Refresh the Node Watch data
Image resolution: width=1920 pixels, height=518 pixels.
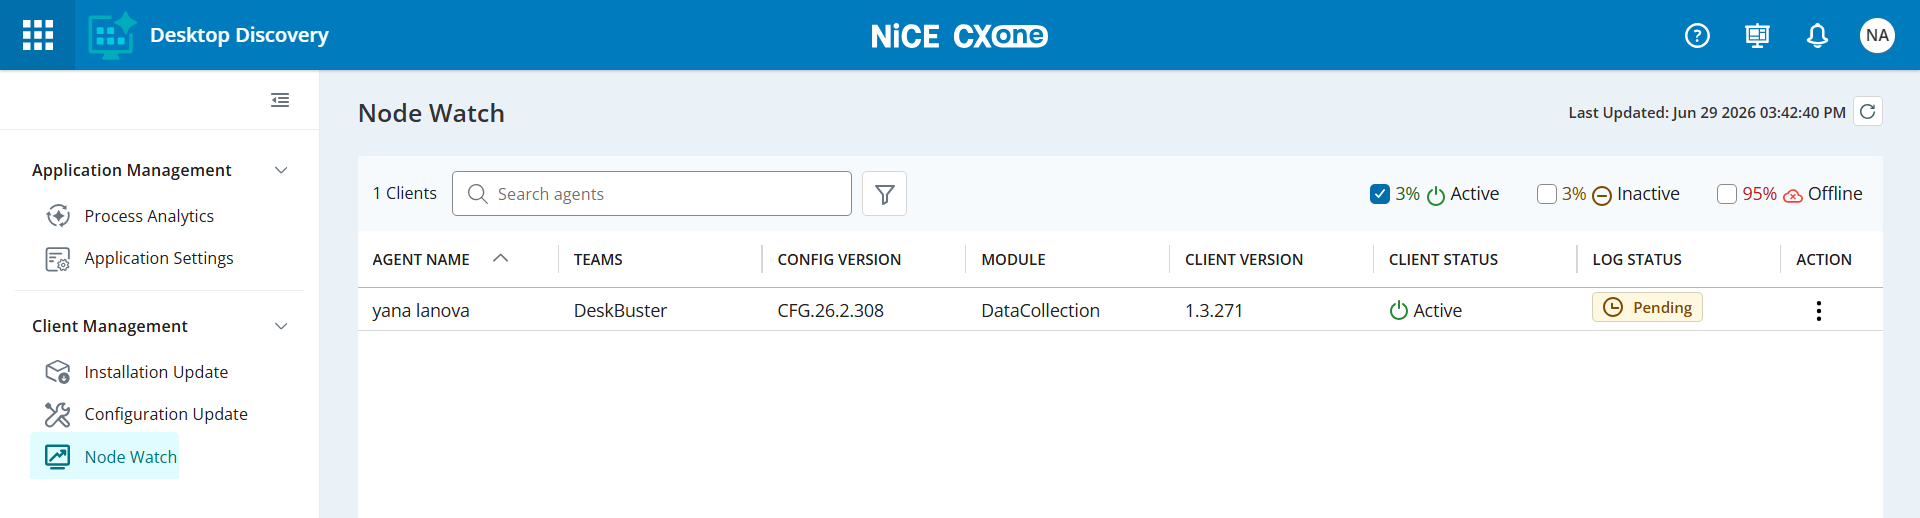pos(1867,111)
